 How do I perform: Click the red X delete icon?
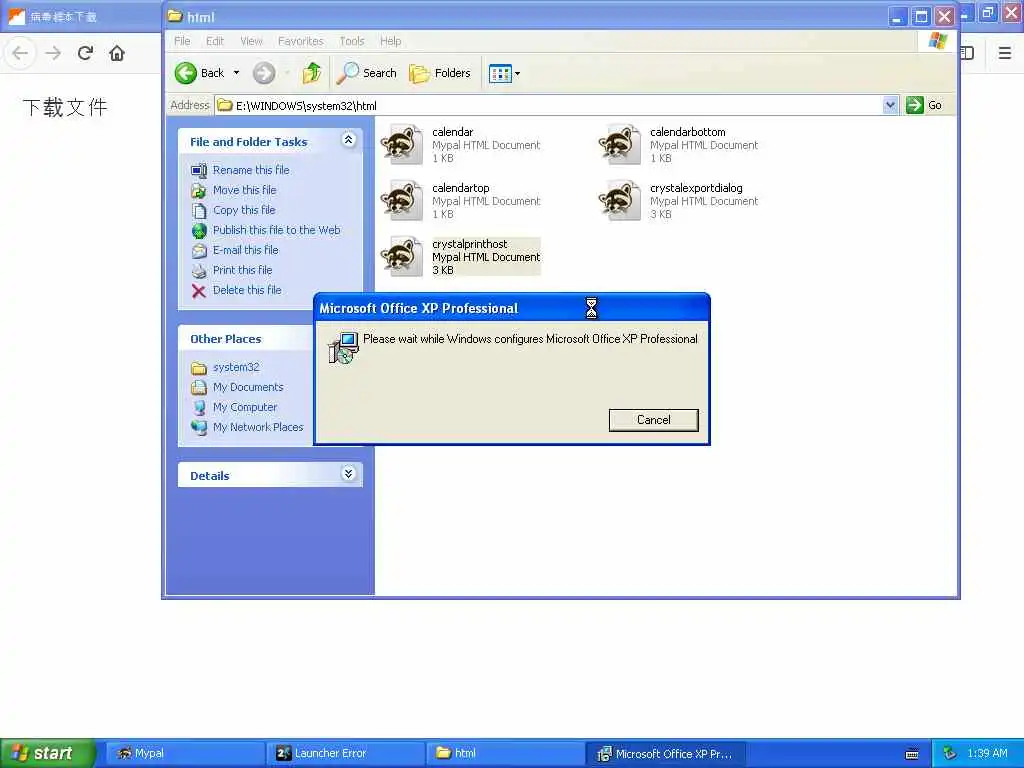pyautogui.click(x=199, y=291)
